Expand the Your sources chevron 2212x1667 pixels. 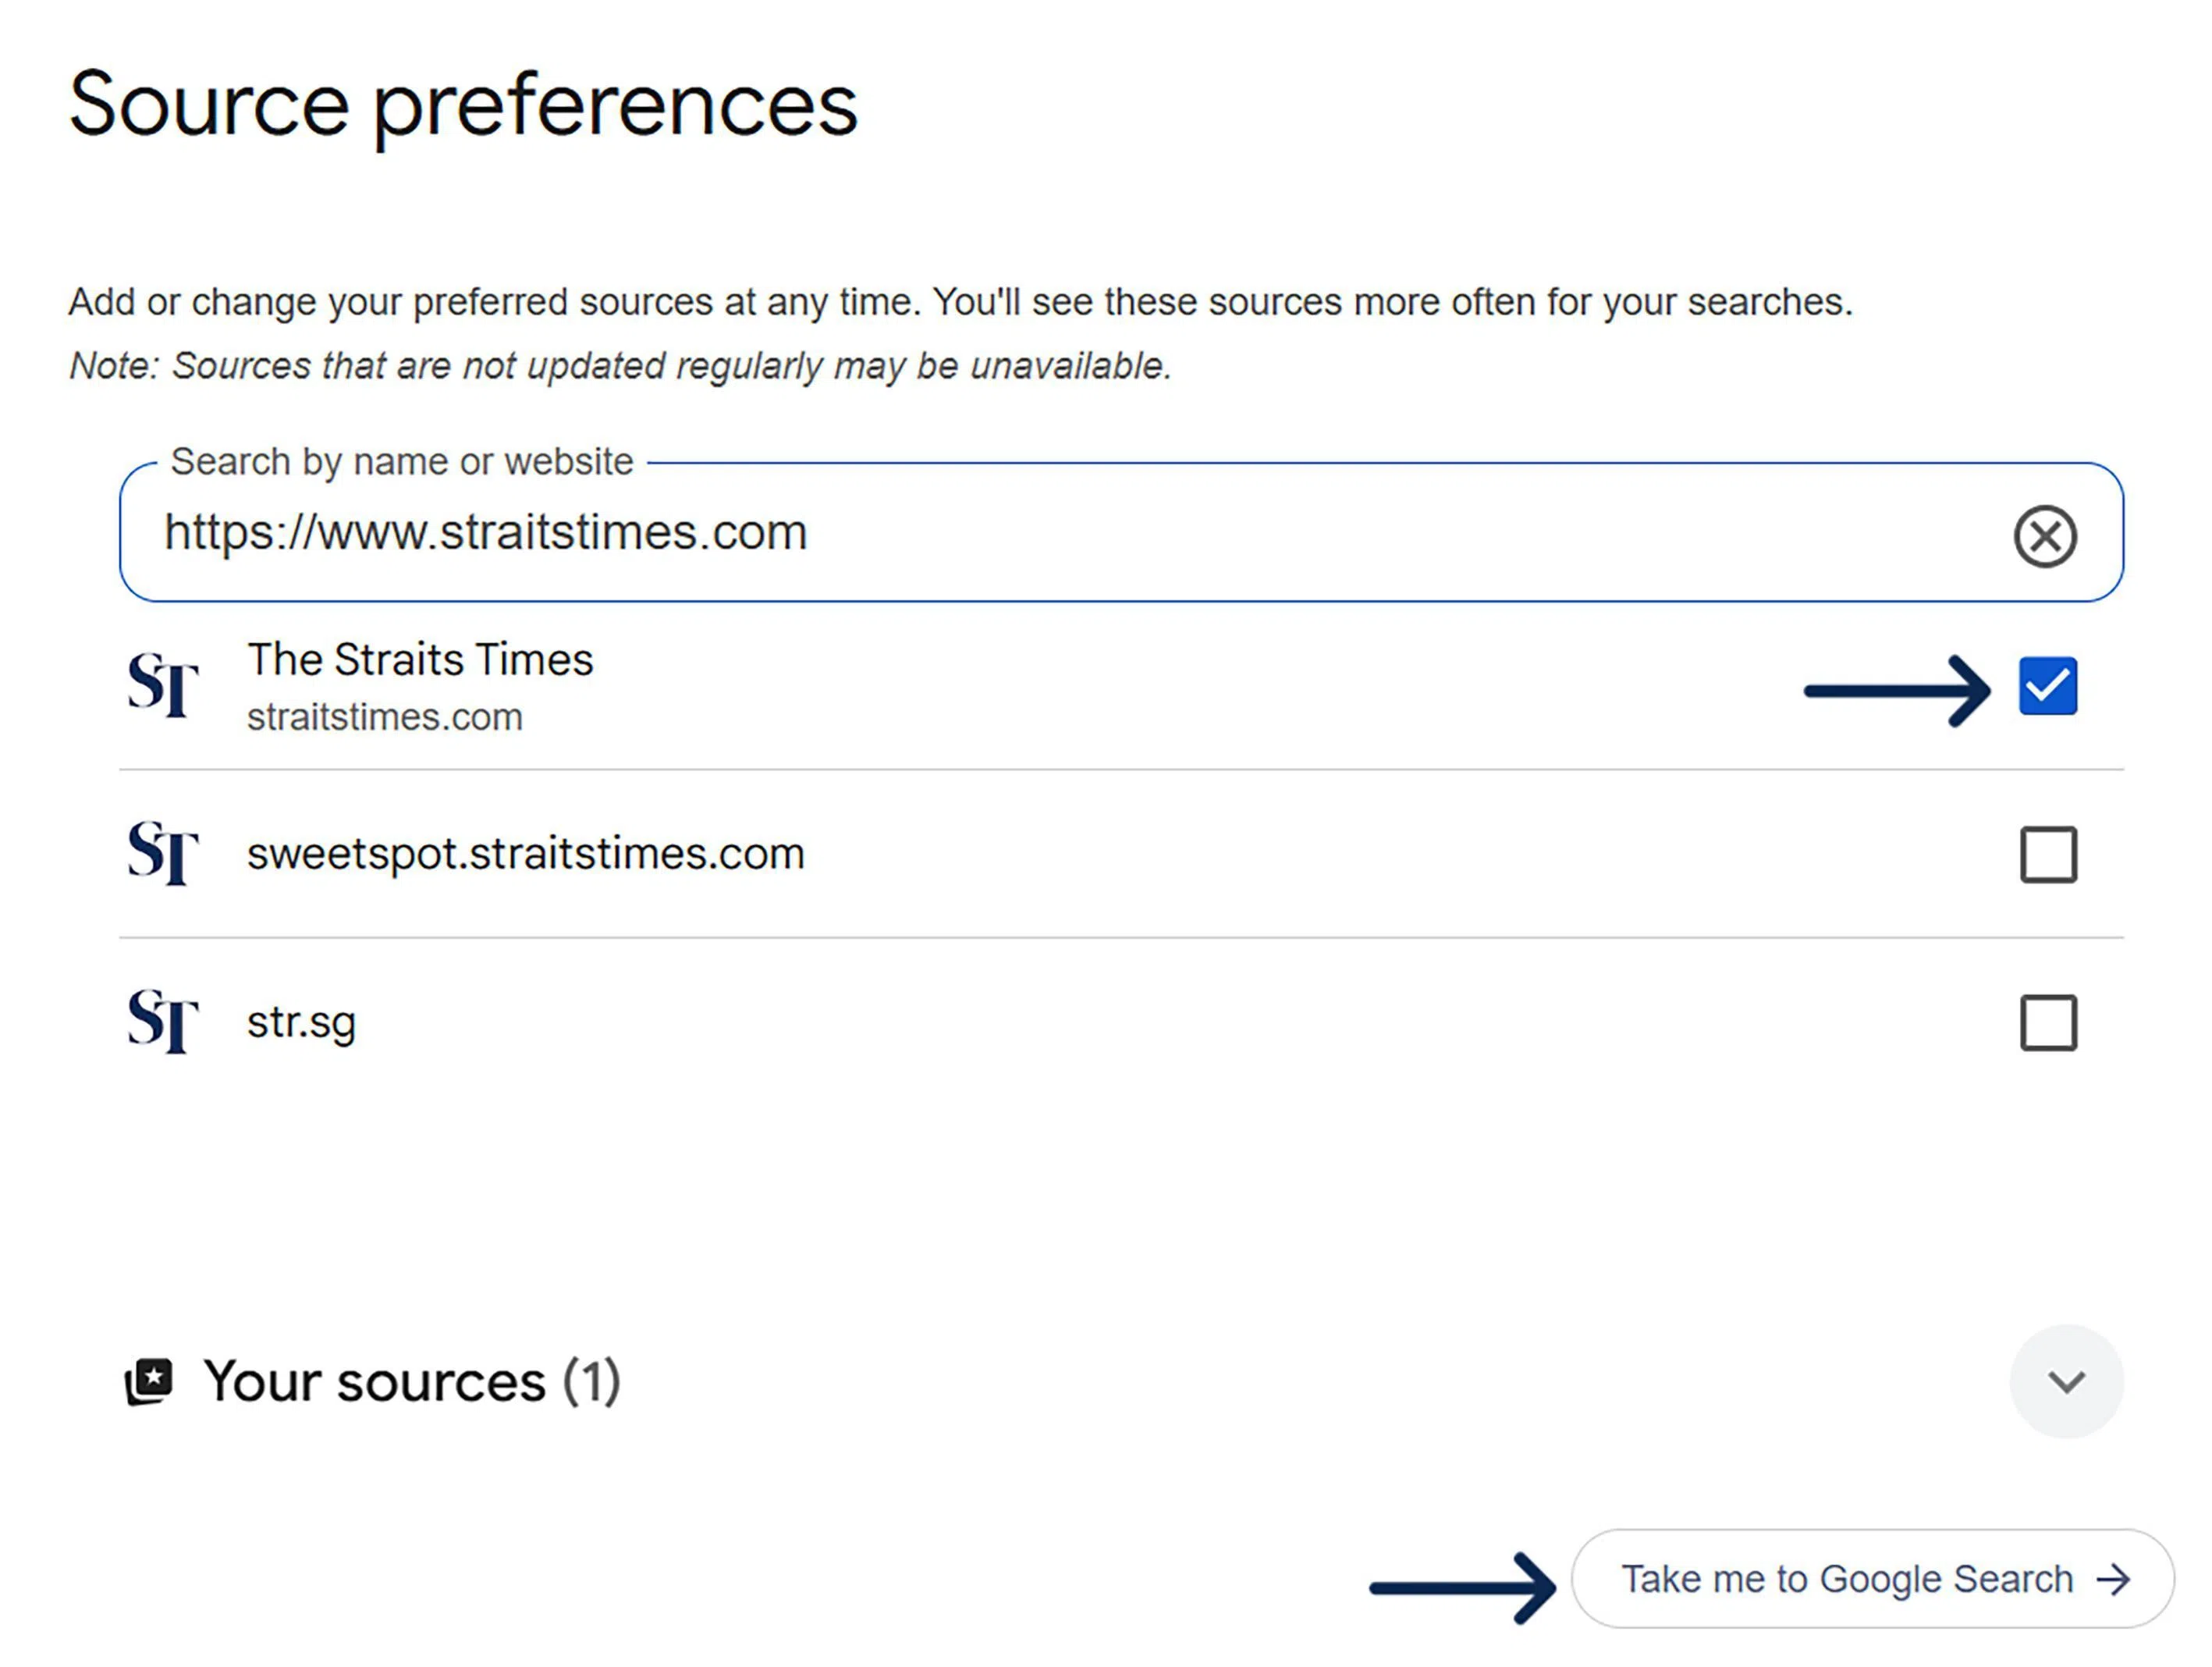2066,1382
